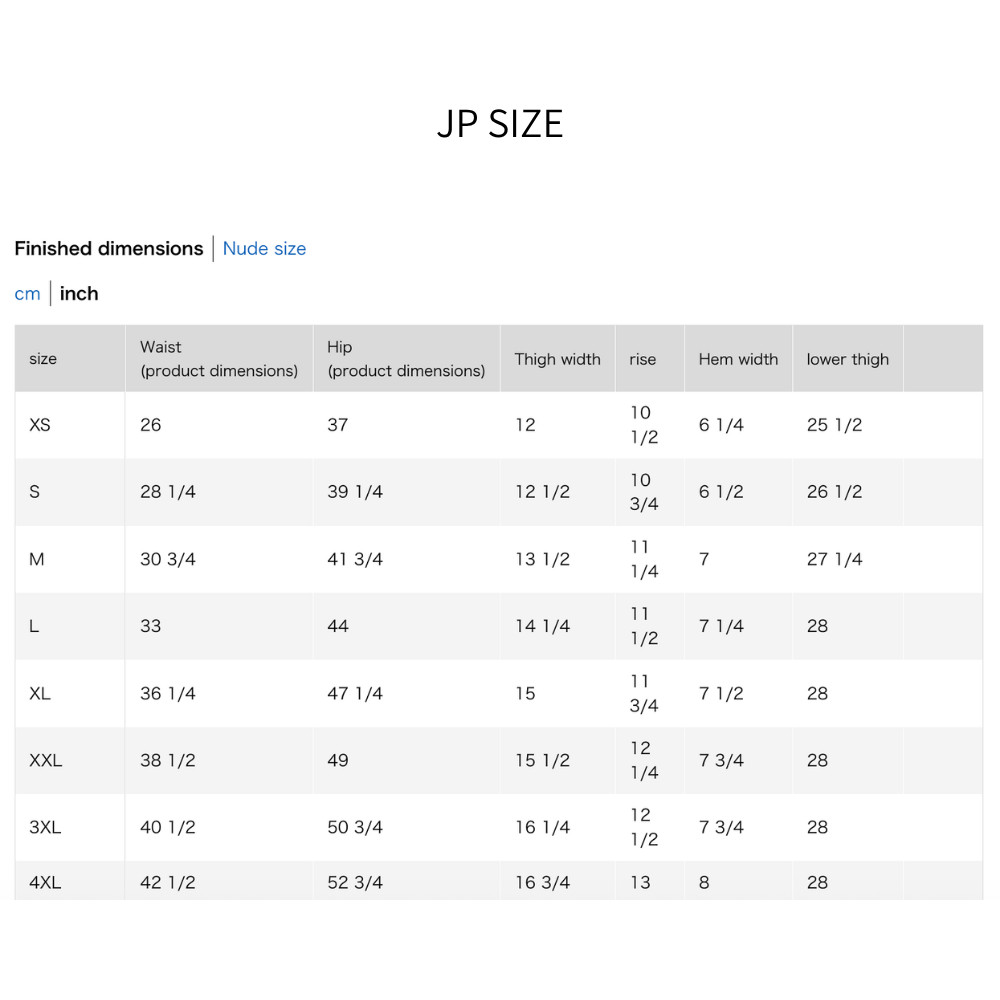Viewport: 1000px width, 1000px height.
Task: Select the XXL size row label
Action: point(46,761)
